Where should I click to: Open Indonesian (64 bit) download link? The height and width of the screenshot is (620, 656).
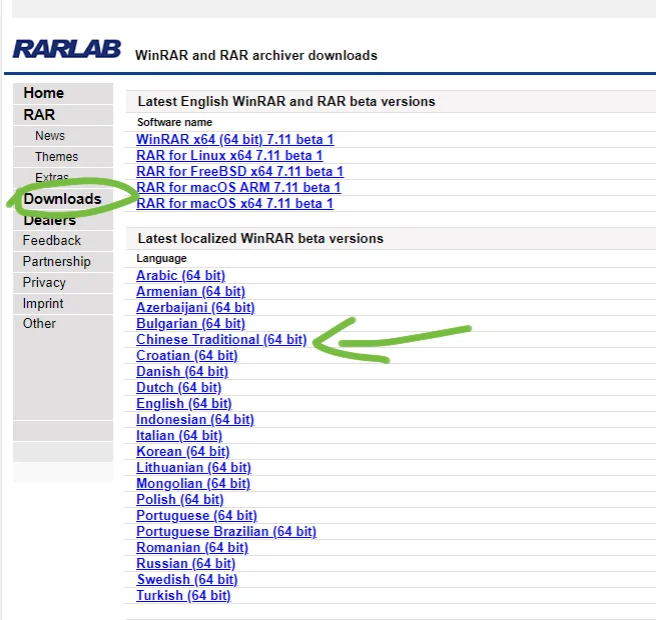(195, 419)
